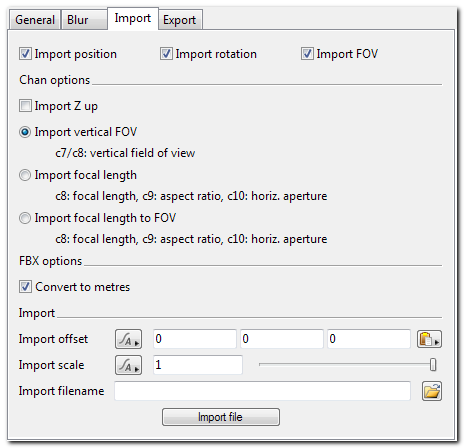Click the Import scale value field
The width and height of the screenshot is (464, 448).
click(x=198, y=365)
